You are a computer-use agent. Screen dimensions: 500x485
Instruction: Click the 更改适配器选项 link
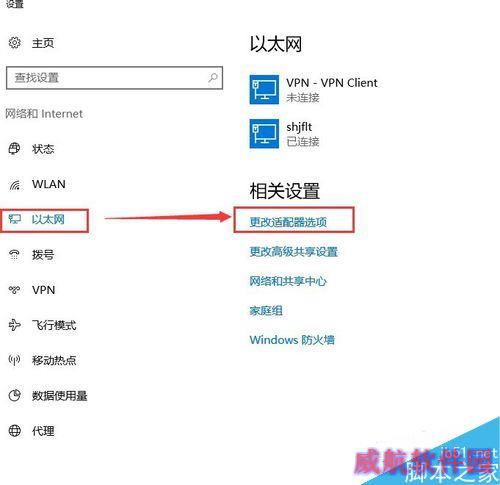coord(288,222)
